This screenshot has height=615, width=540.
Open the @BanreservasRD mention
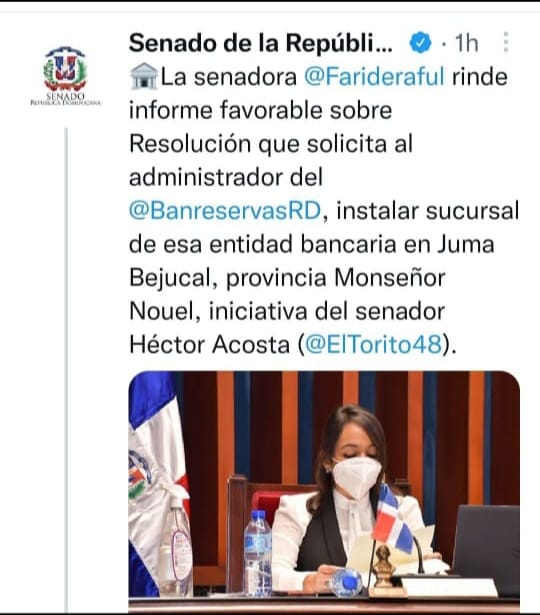coord(225,211)
